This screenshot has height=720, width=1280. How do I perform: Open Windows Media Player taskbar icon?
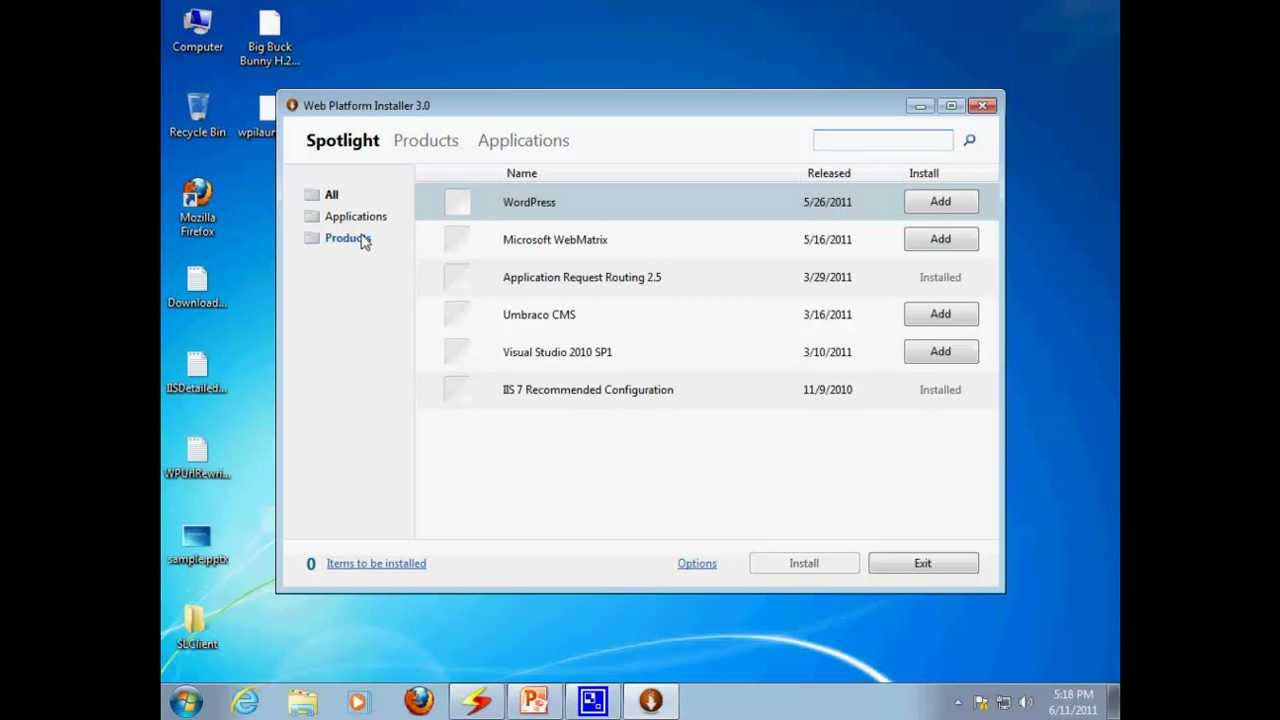tap(359, 701)
